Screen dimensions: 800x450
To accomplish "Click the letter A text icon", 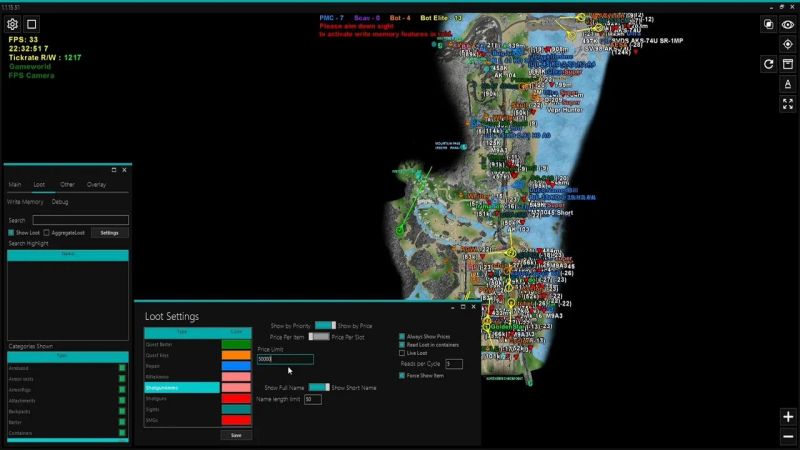I will pyautogui.click(x=788, y=84).
